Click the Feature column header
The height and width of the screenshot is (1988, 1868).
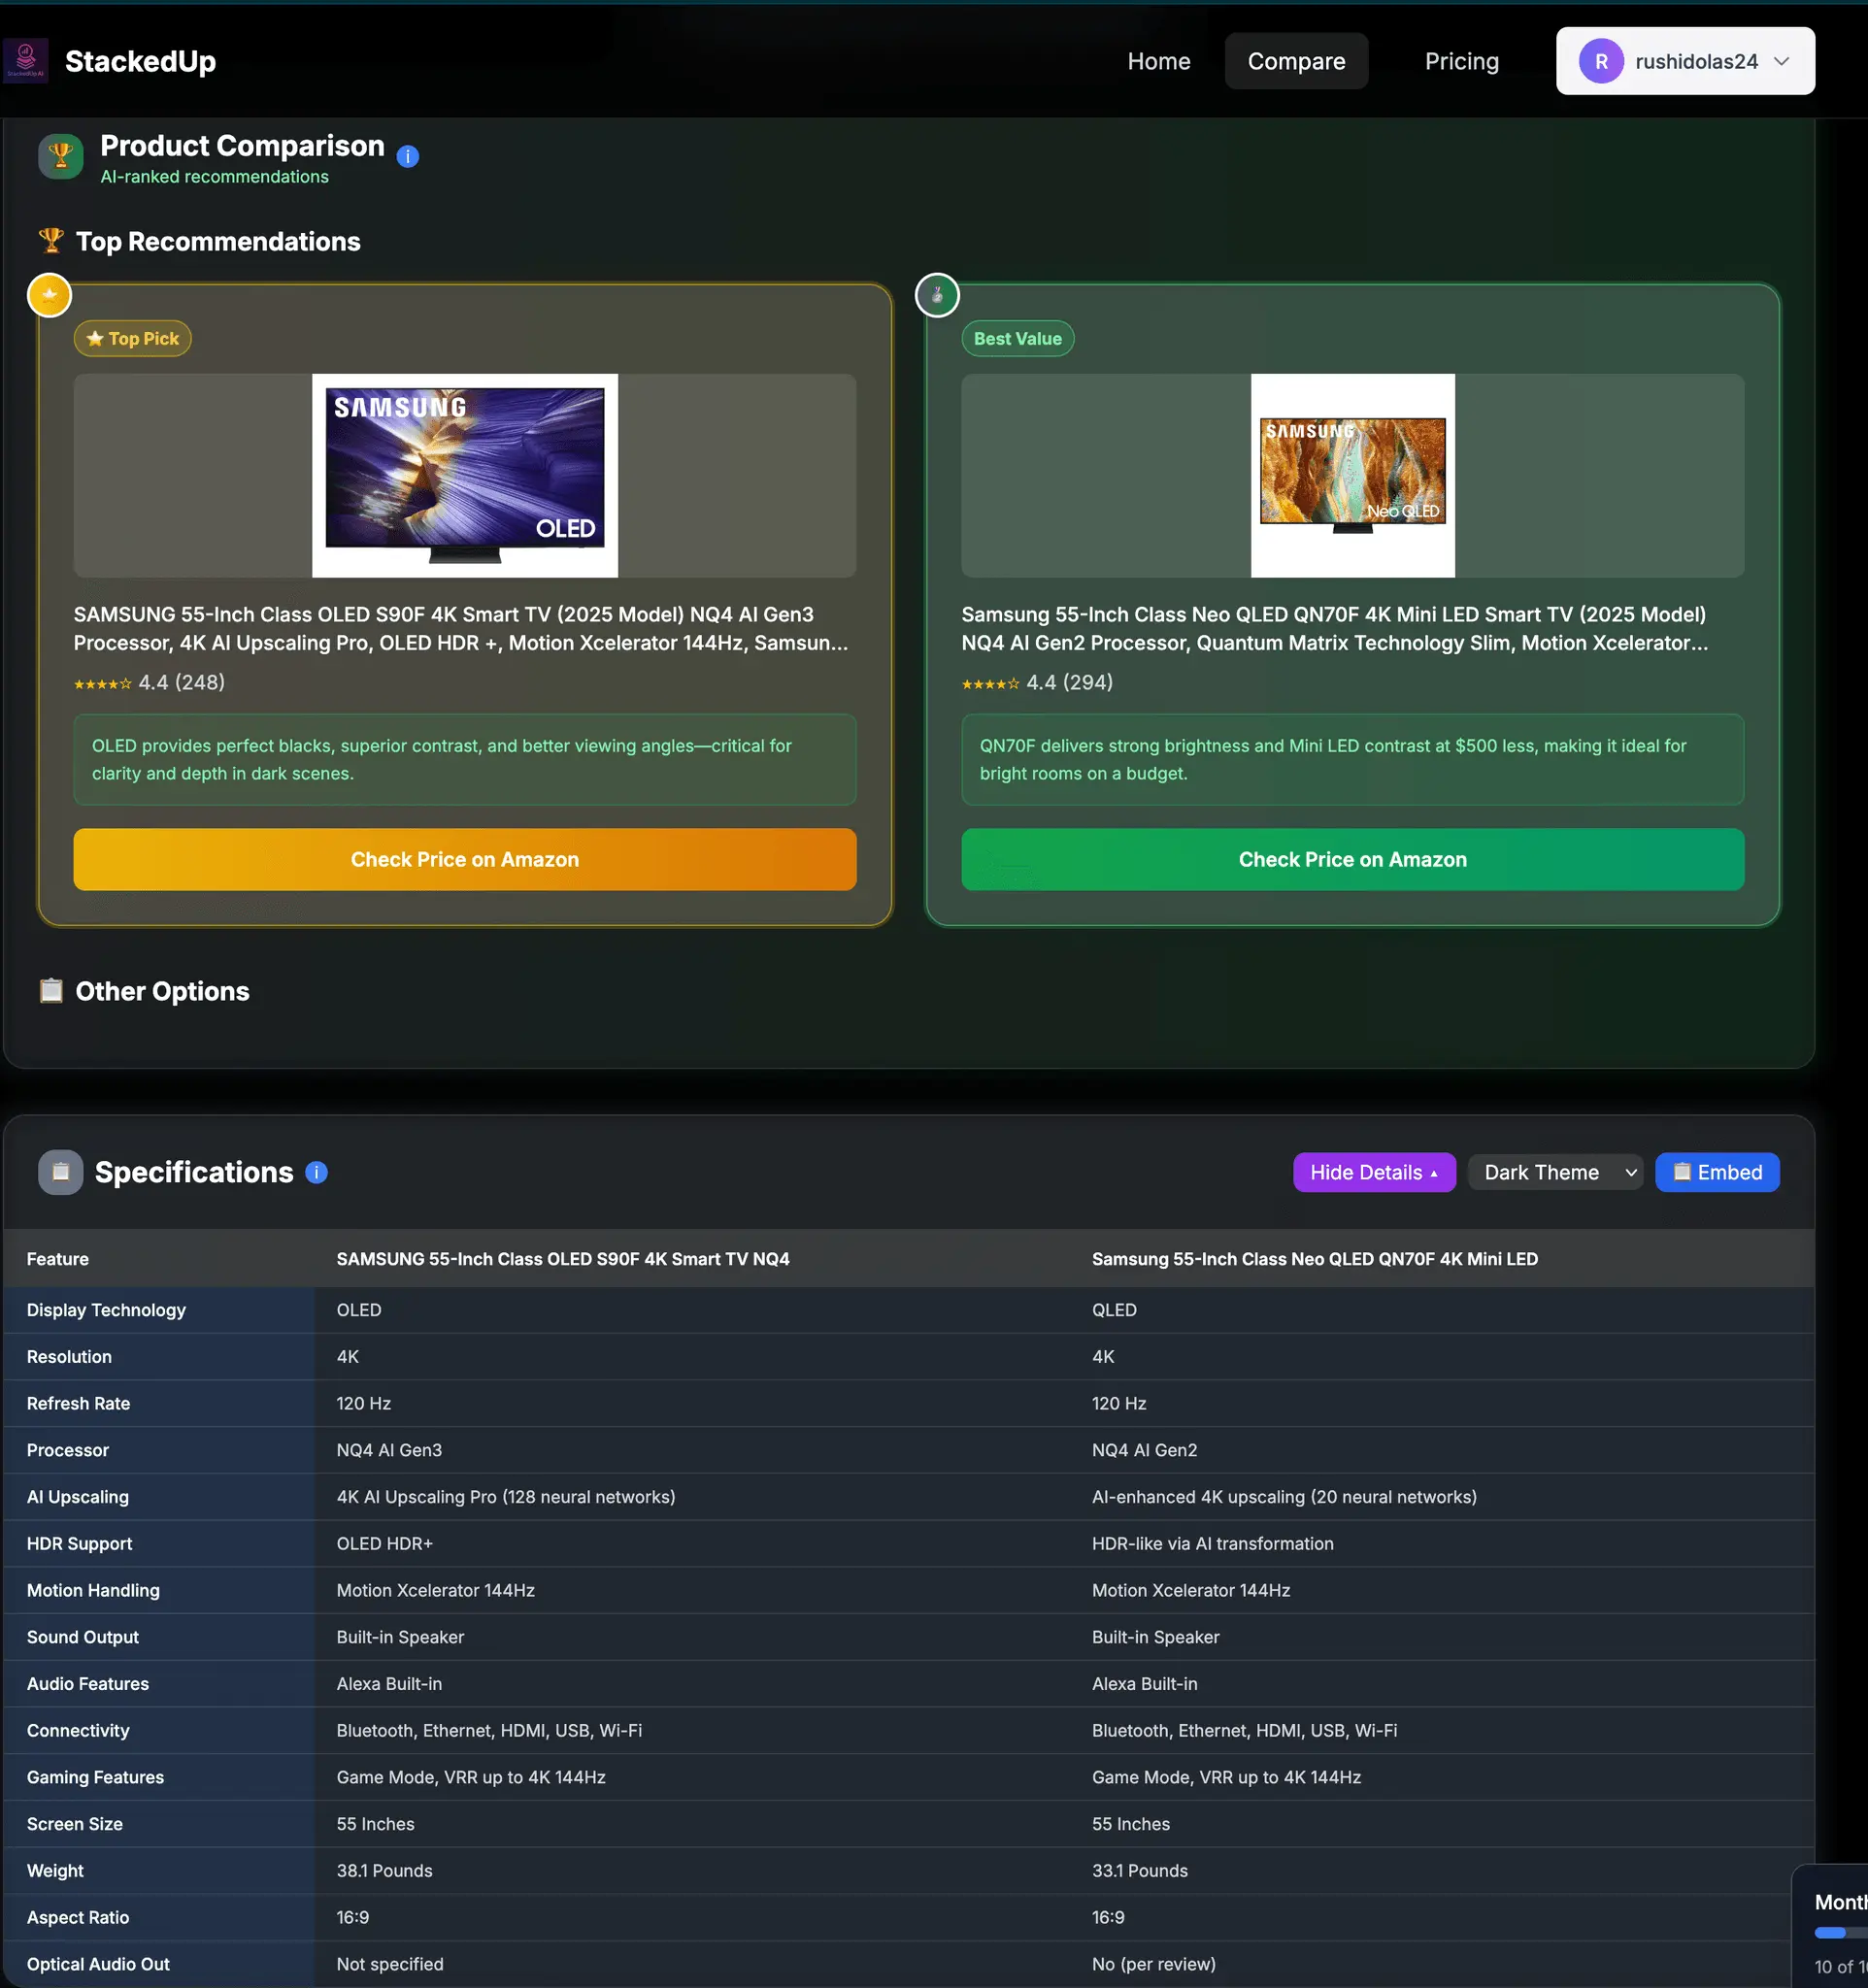[58, 1259]
